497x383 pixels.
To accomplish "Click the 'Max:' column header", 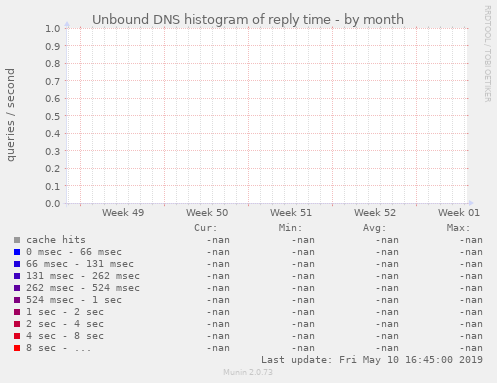I will pos(458,228).
